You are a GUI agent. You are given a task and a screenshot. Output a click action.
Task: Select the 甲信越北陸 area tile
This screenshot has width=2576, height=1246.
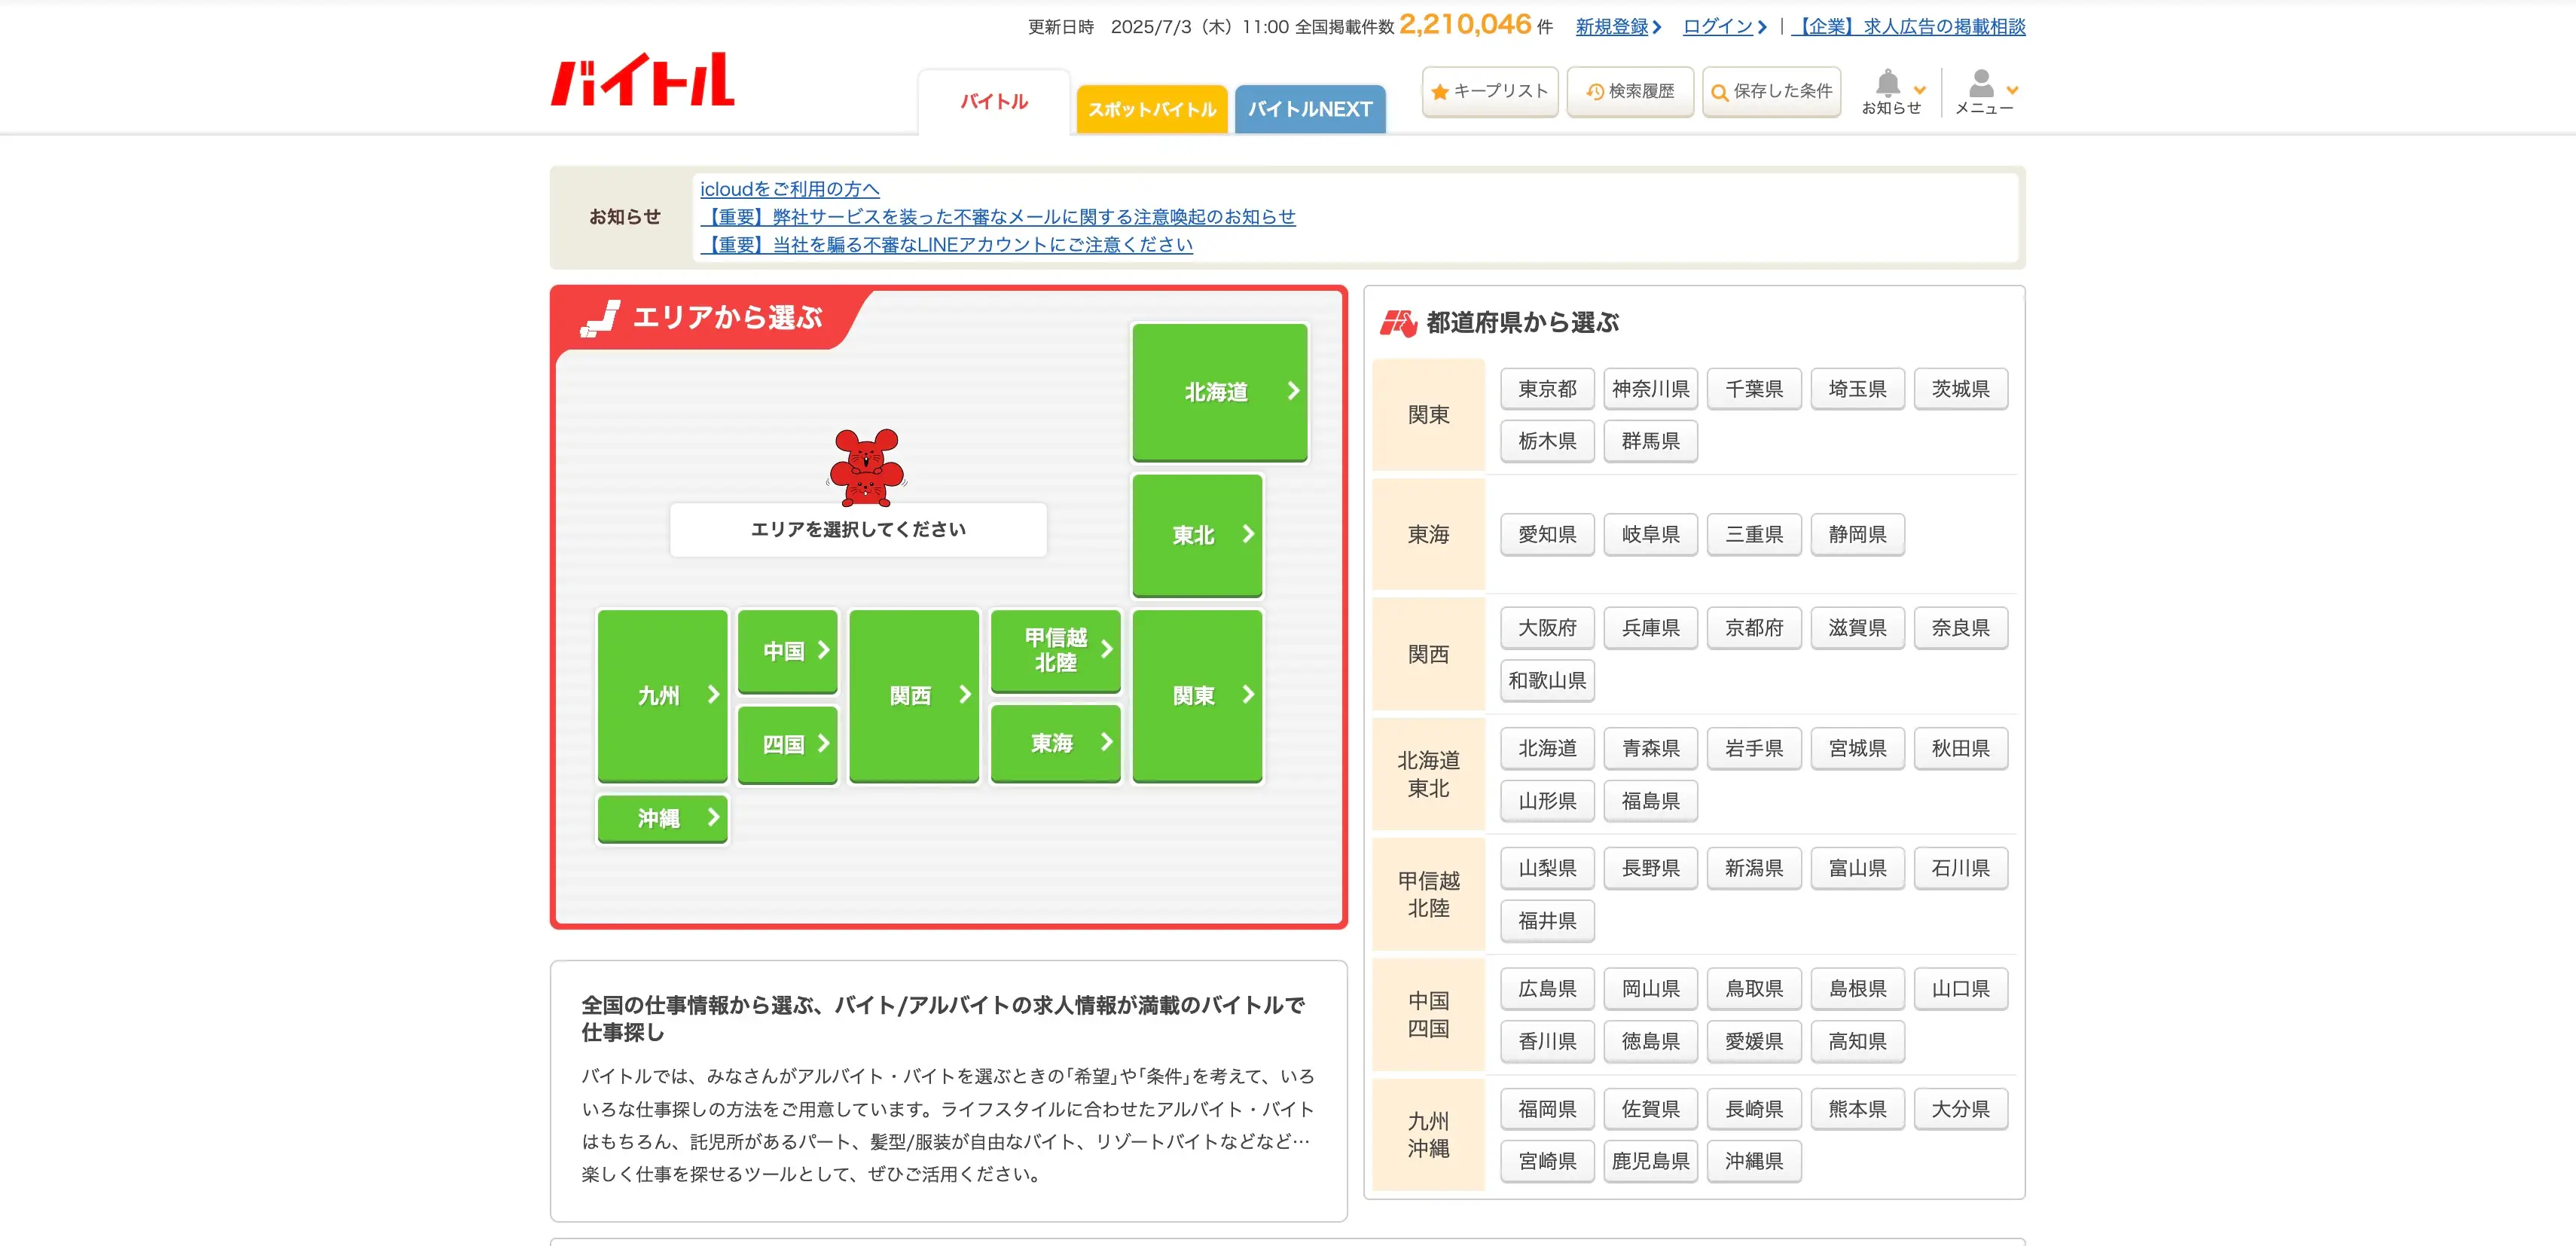tap(1055, 650)
